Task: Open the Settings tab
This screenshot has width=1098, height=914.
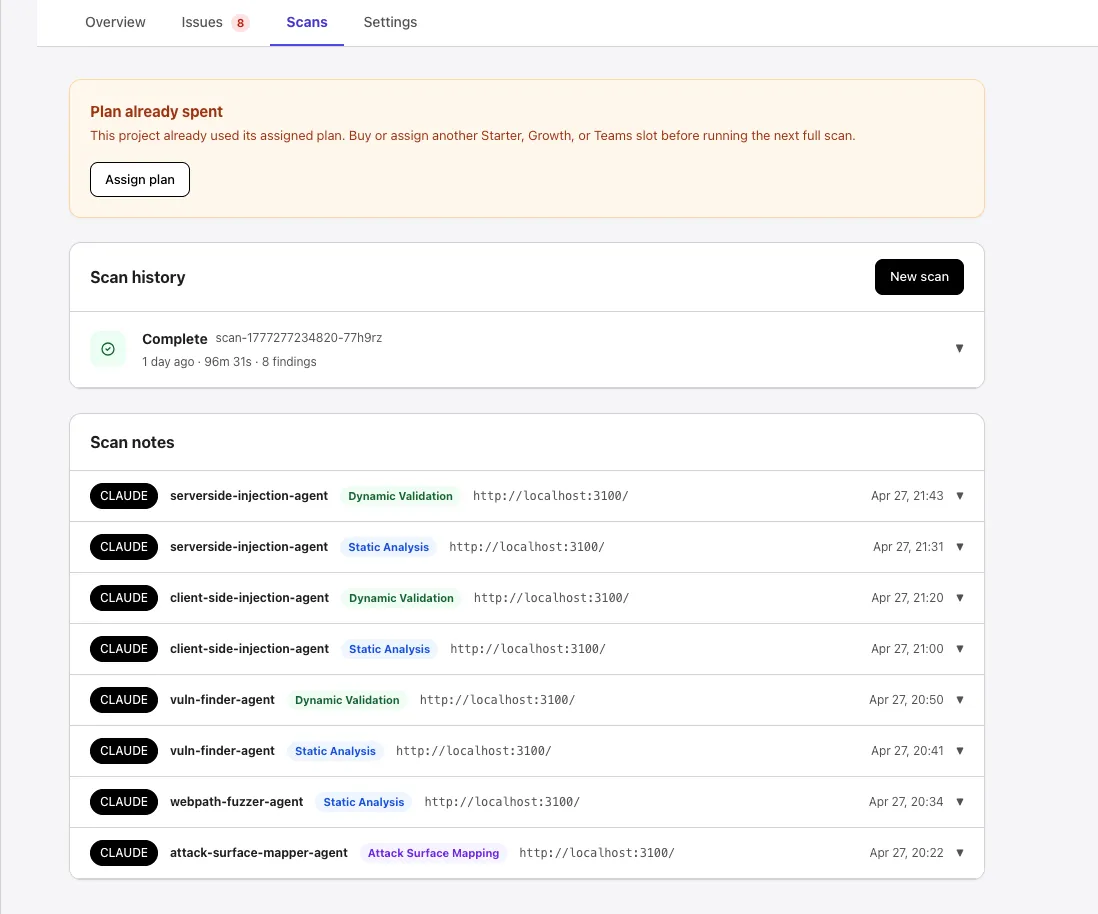Action: pyautogui.click(x=390, y=22)
